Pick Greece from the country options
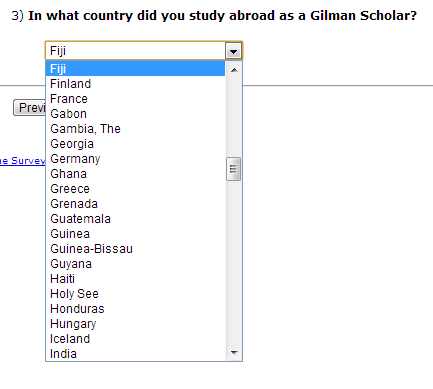The image size is (433, 389). pyautogui.click(x=135, y=189)
